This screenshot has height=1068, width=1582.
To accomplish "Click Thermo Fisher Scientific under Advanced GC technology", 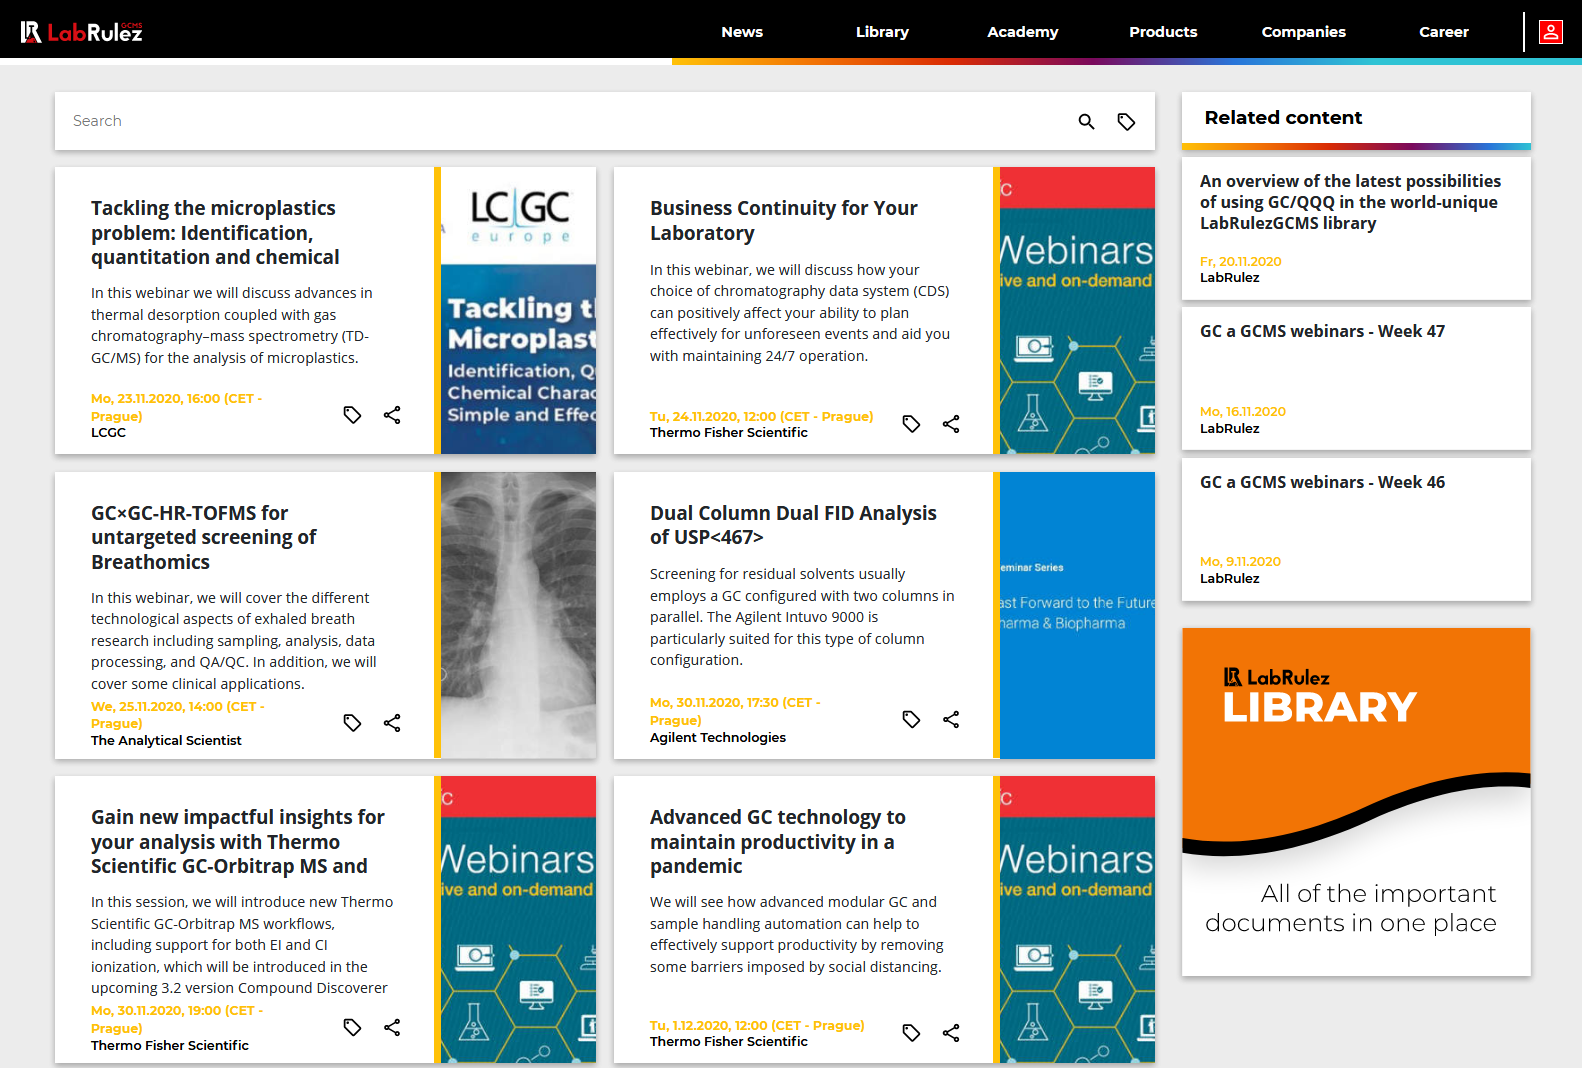I will [x=729, y=1042].
